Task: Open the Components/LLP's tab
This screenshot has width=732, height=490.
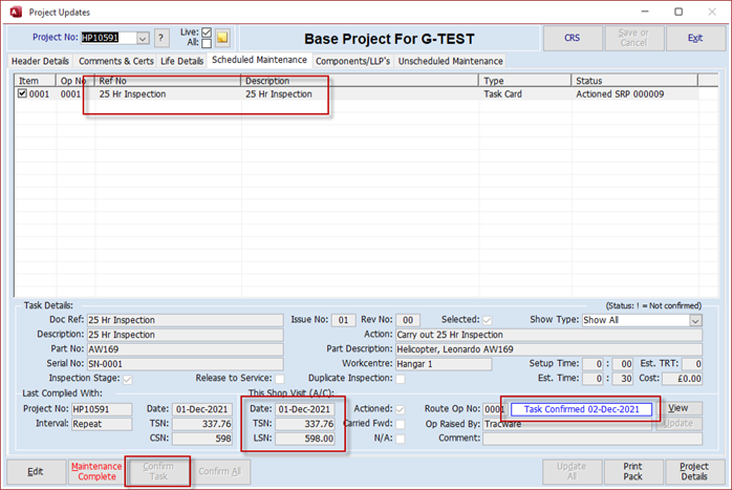Action: point(352,61)
